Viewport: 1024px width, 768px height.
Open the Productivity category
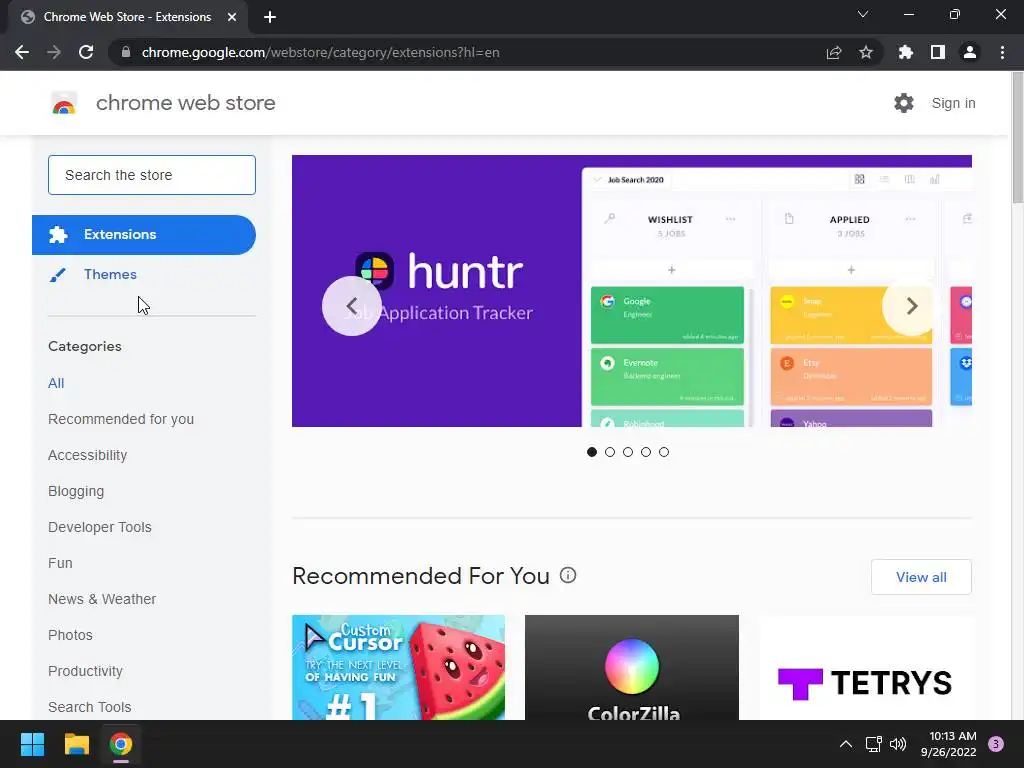85,671
